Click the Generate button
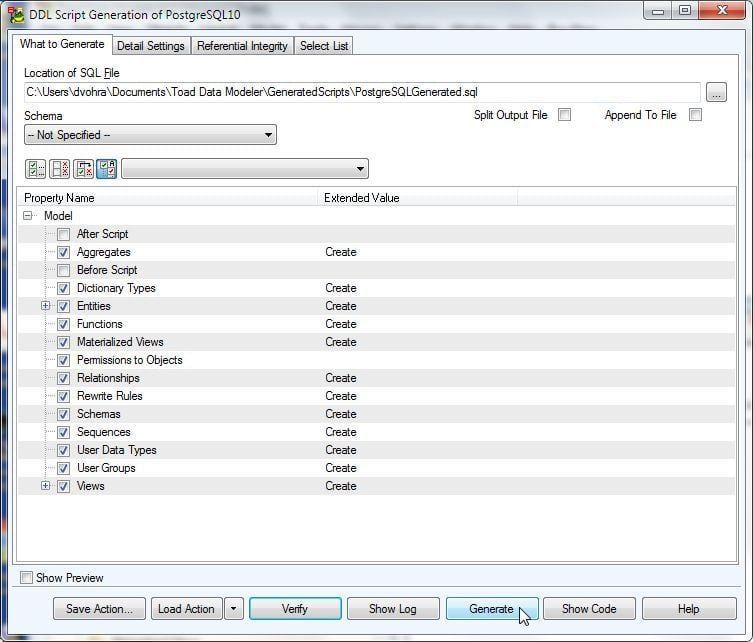Image resolution: width=753 pixels, height=642 pixels. click(491, 609)
